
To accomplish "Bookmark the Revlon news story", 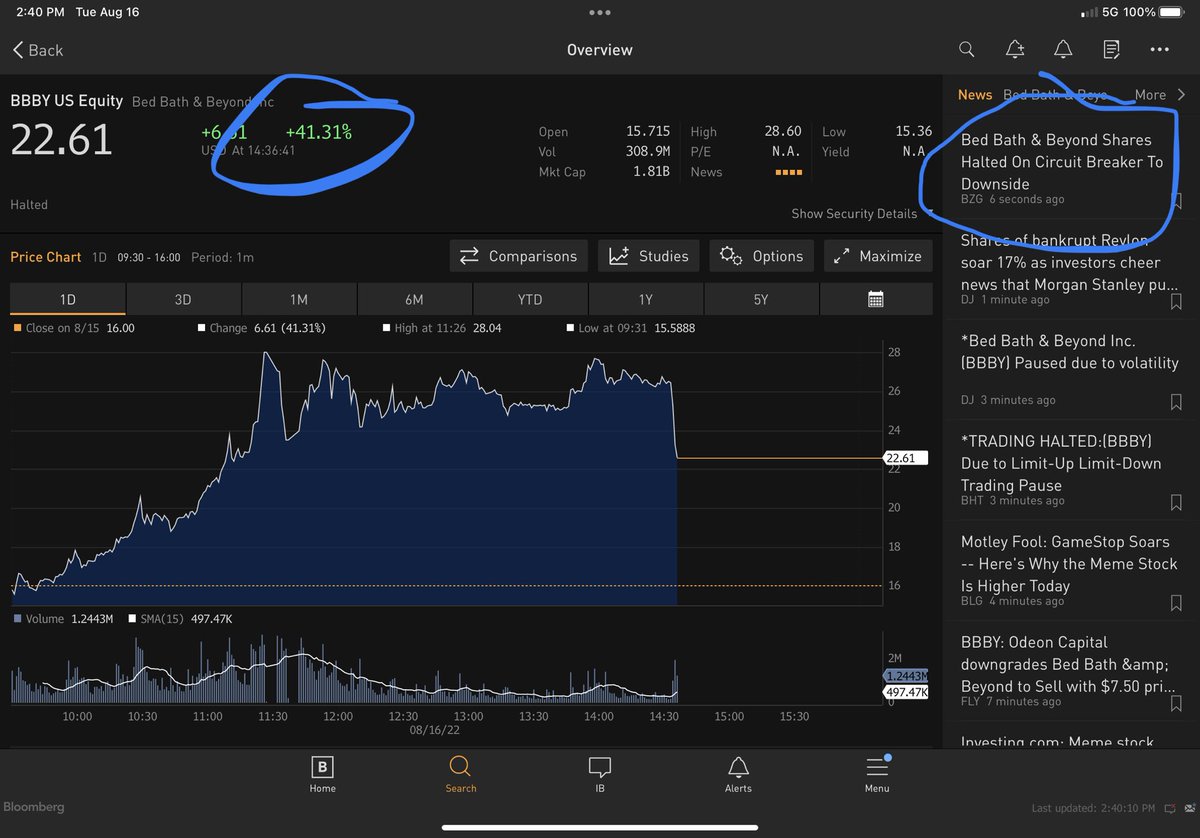I will (x=1176, y=301).
